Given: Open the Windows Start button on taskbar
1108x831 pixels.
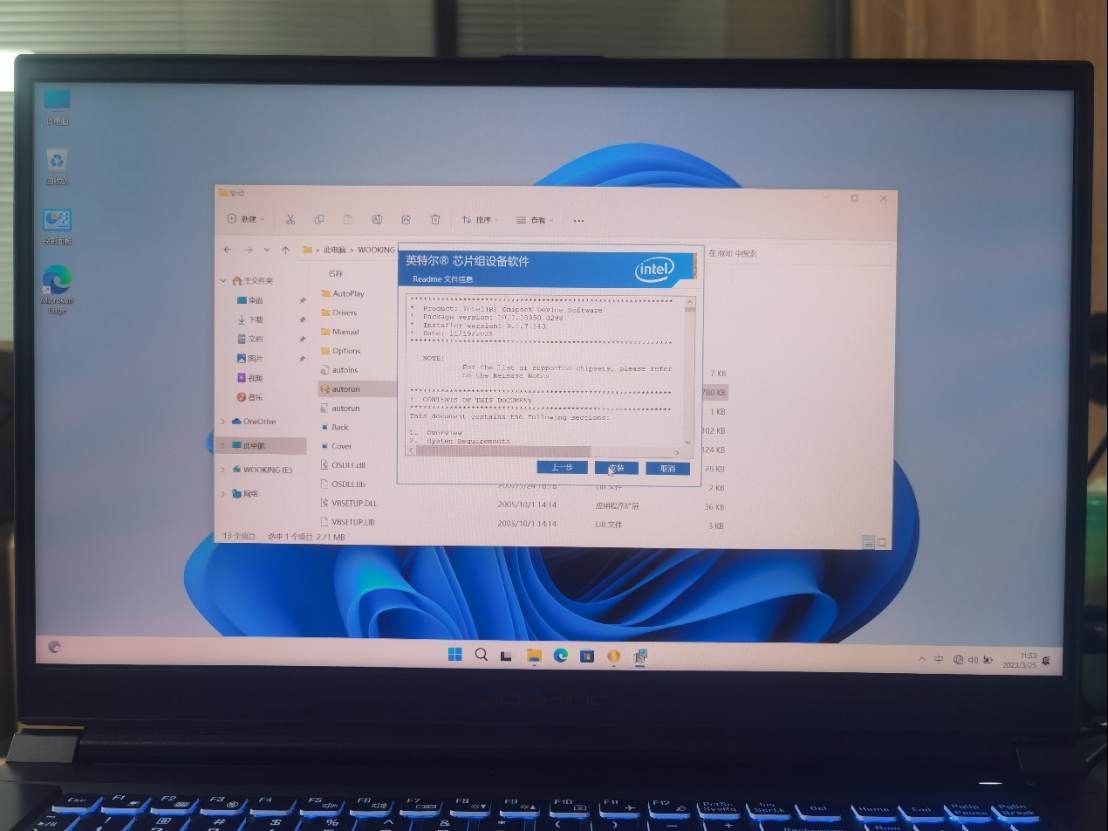Looking at the screenshot, I should [x=455, y=654].
